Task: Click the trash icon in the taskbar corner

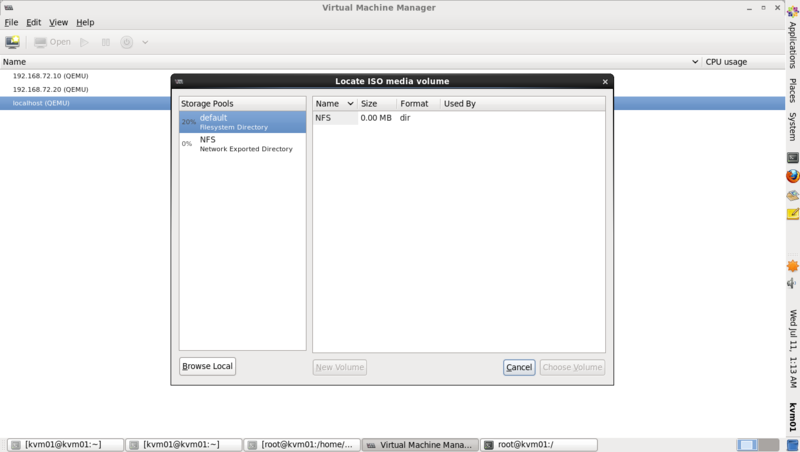Action: coord(792,445)
